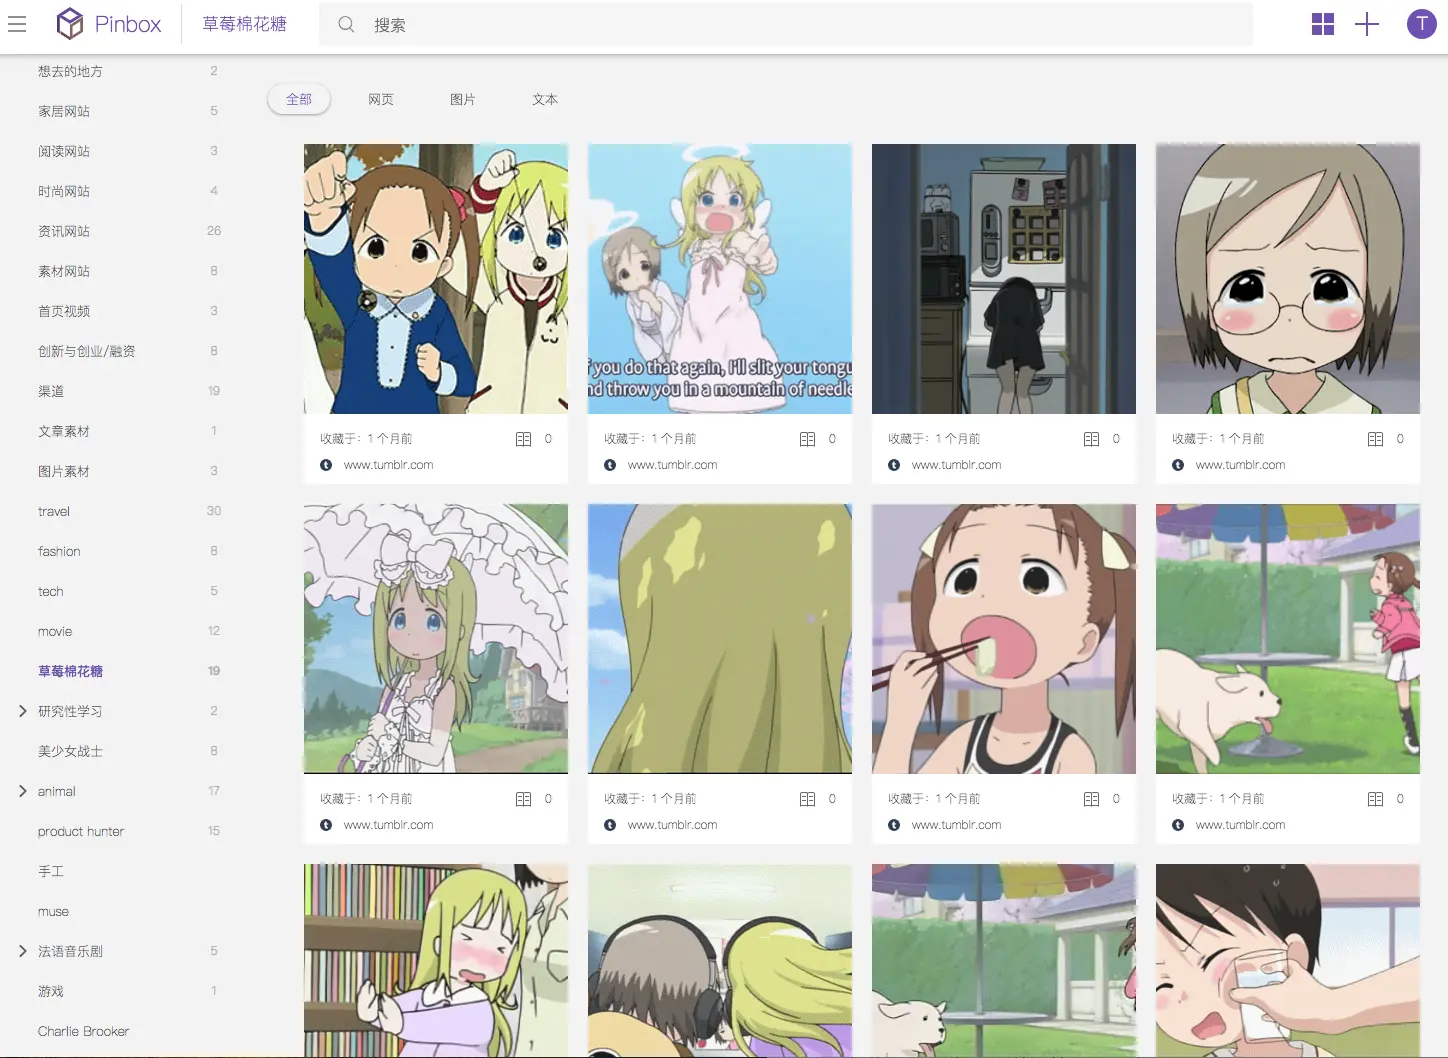
Task: Click tumblr site icon on blonde hair back card
Action: tap(610, 825)
